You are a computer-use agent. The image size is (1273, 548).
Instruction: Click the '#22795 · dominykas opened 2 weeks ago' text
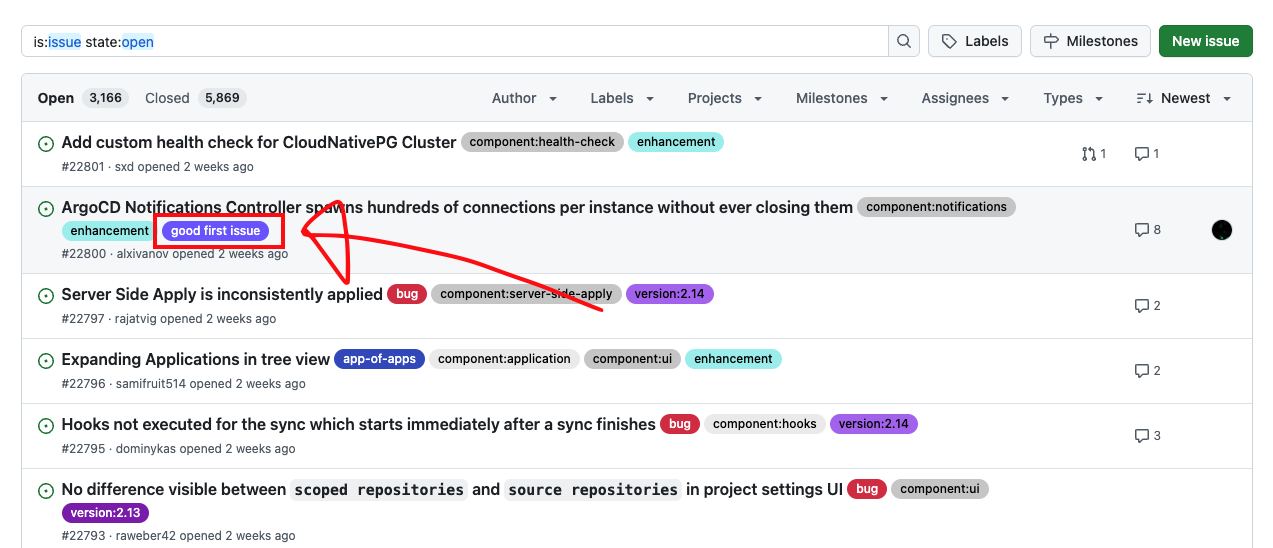(179, 449)
